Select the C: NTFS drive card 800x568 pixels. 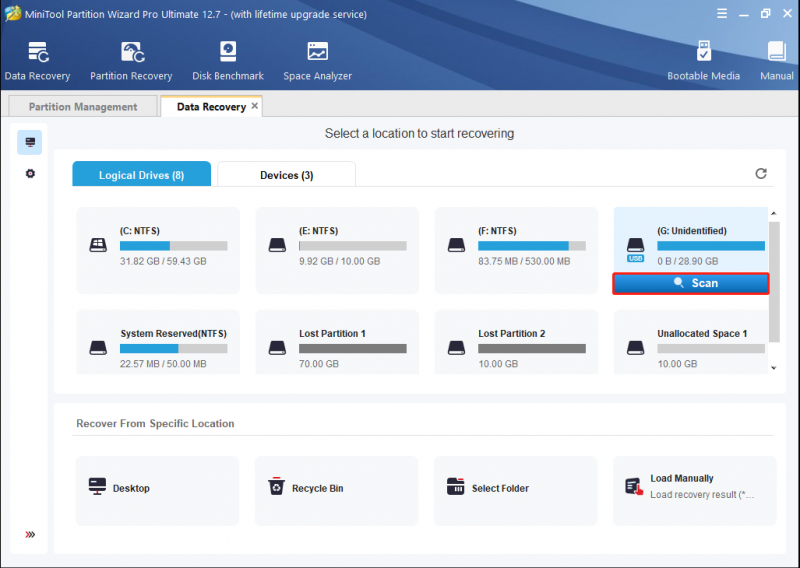[x=158, y=250]
